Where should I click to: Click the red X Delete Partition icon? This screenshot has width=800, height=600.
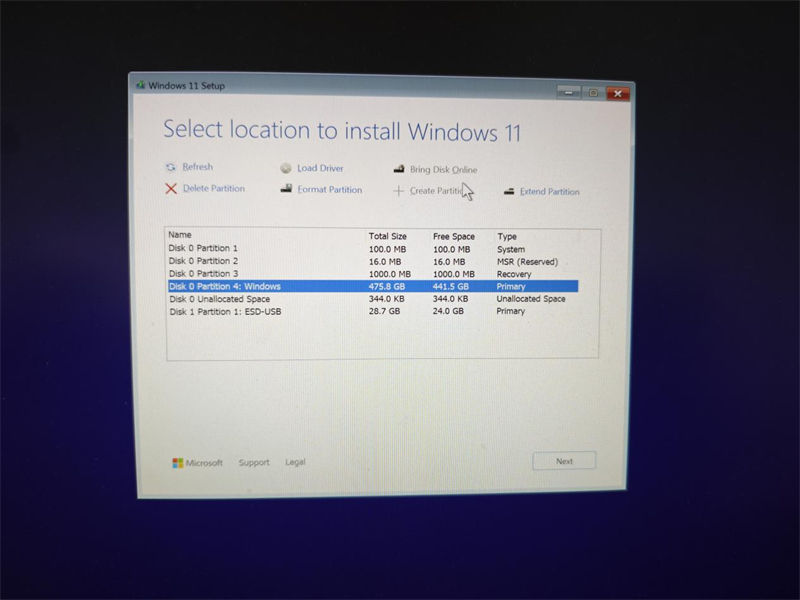[x=171, y=189]
